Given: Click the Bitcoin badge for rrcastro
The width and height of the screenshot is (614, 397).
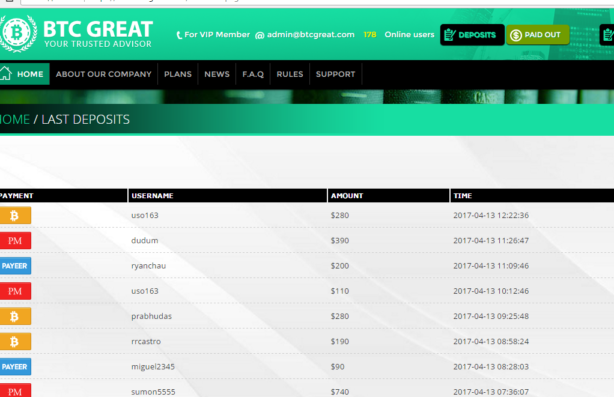Looking at the screenshot, I should point(15,341).
